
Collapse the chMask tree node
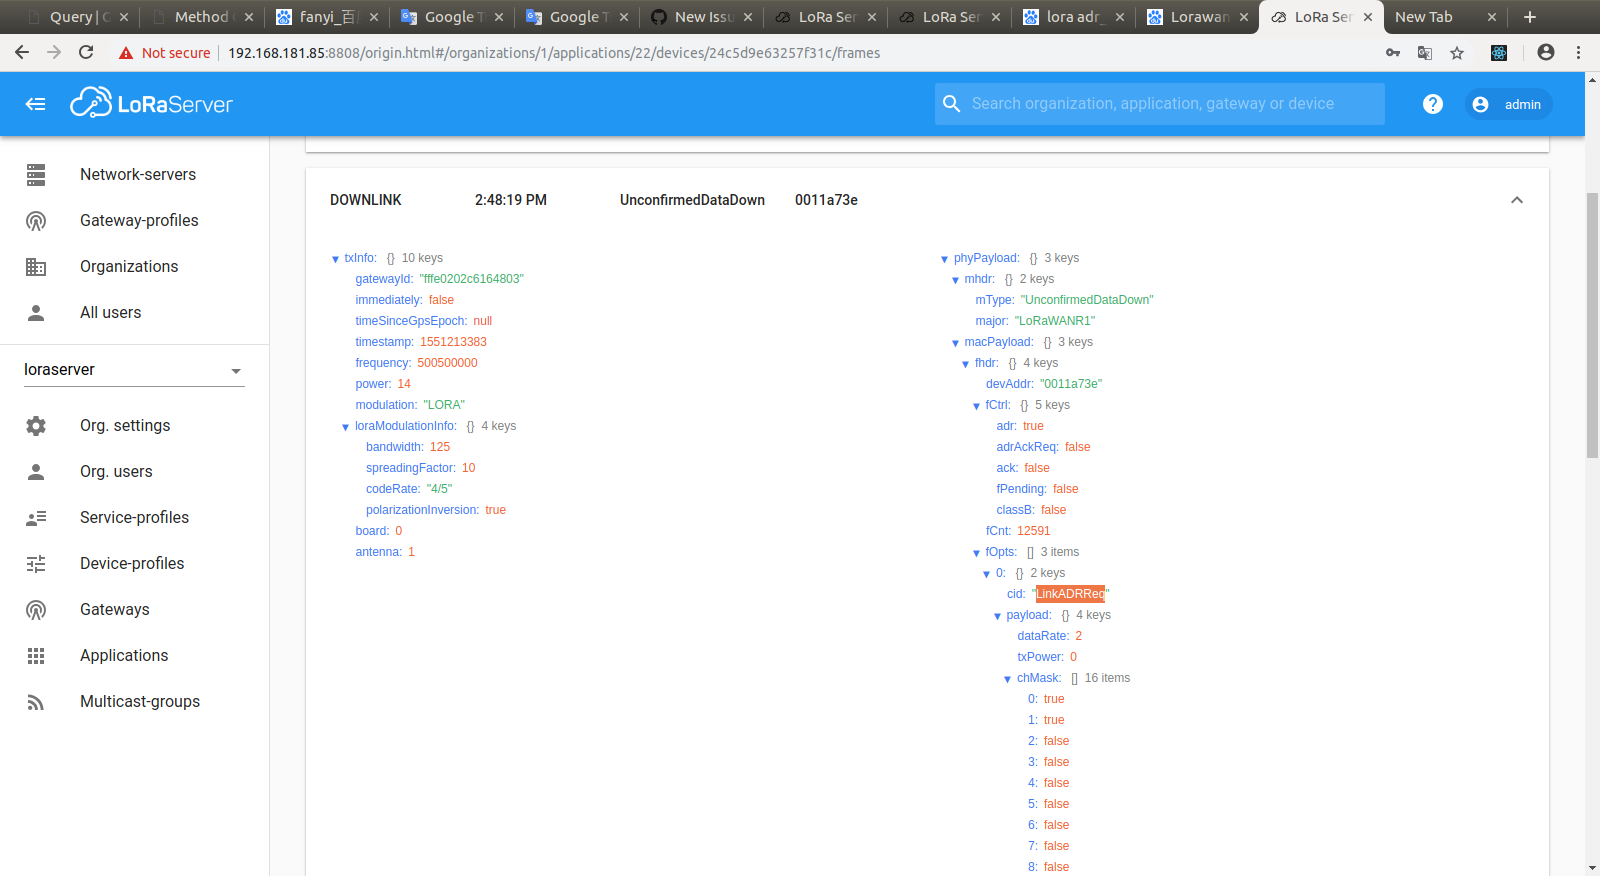click(x=1008, y=679)
